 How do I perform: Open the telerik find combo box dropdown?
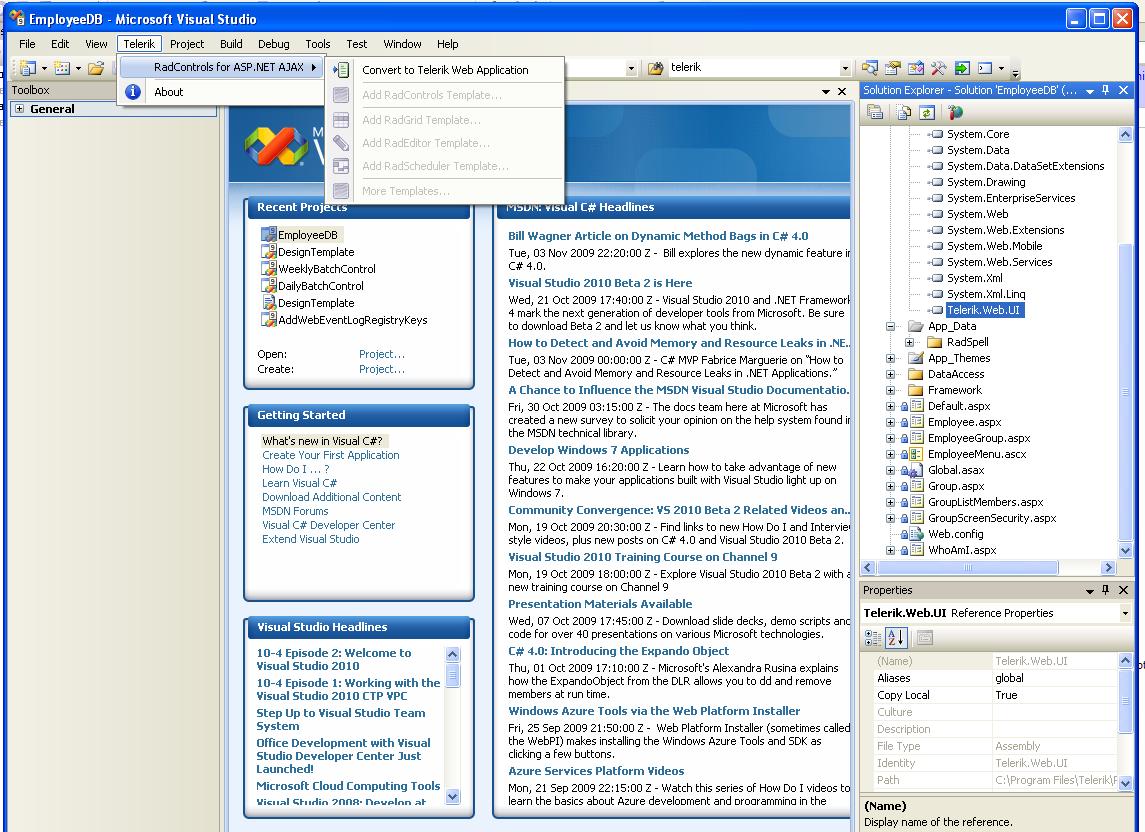845,68
